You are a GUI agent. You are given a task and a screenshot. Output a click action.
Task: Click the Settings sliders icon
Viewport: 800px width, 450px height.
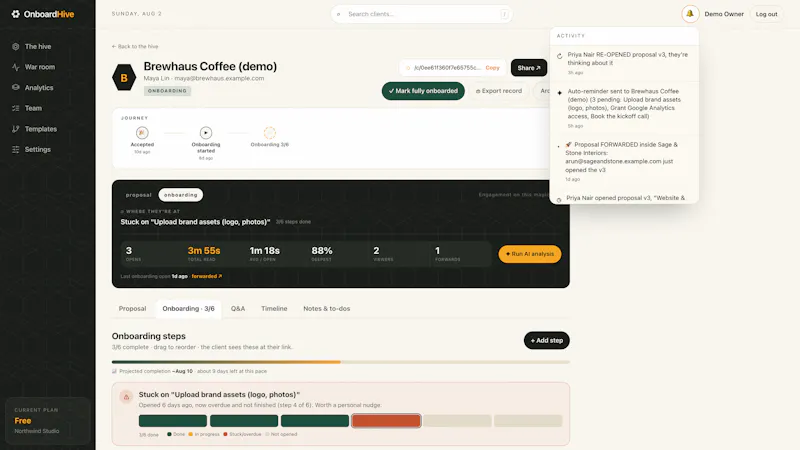16,149
